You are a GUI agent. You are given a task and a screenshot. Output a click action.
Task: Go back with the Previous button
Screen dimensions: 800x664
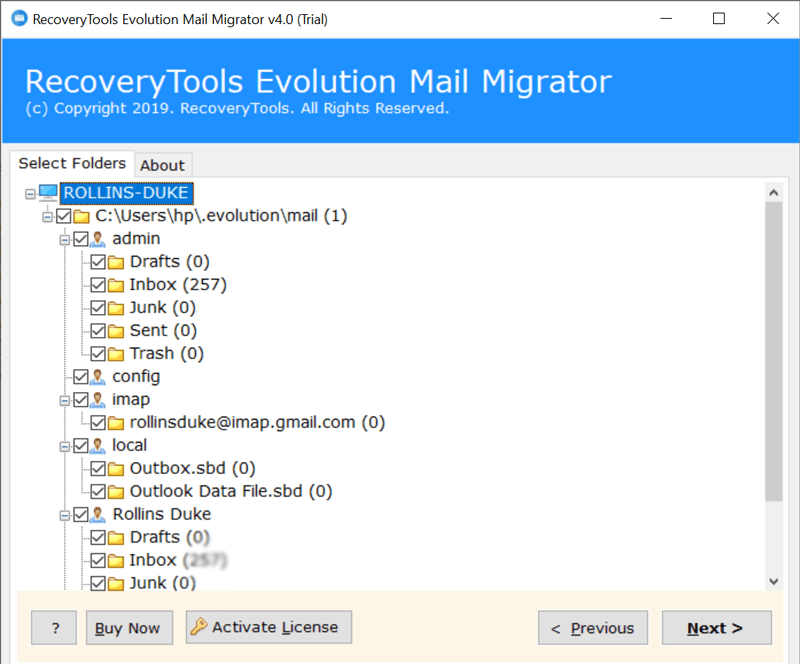(x=593, y=628)
